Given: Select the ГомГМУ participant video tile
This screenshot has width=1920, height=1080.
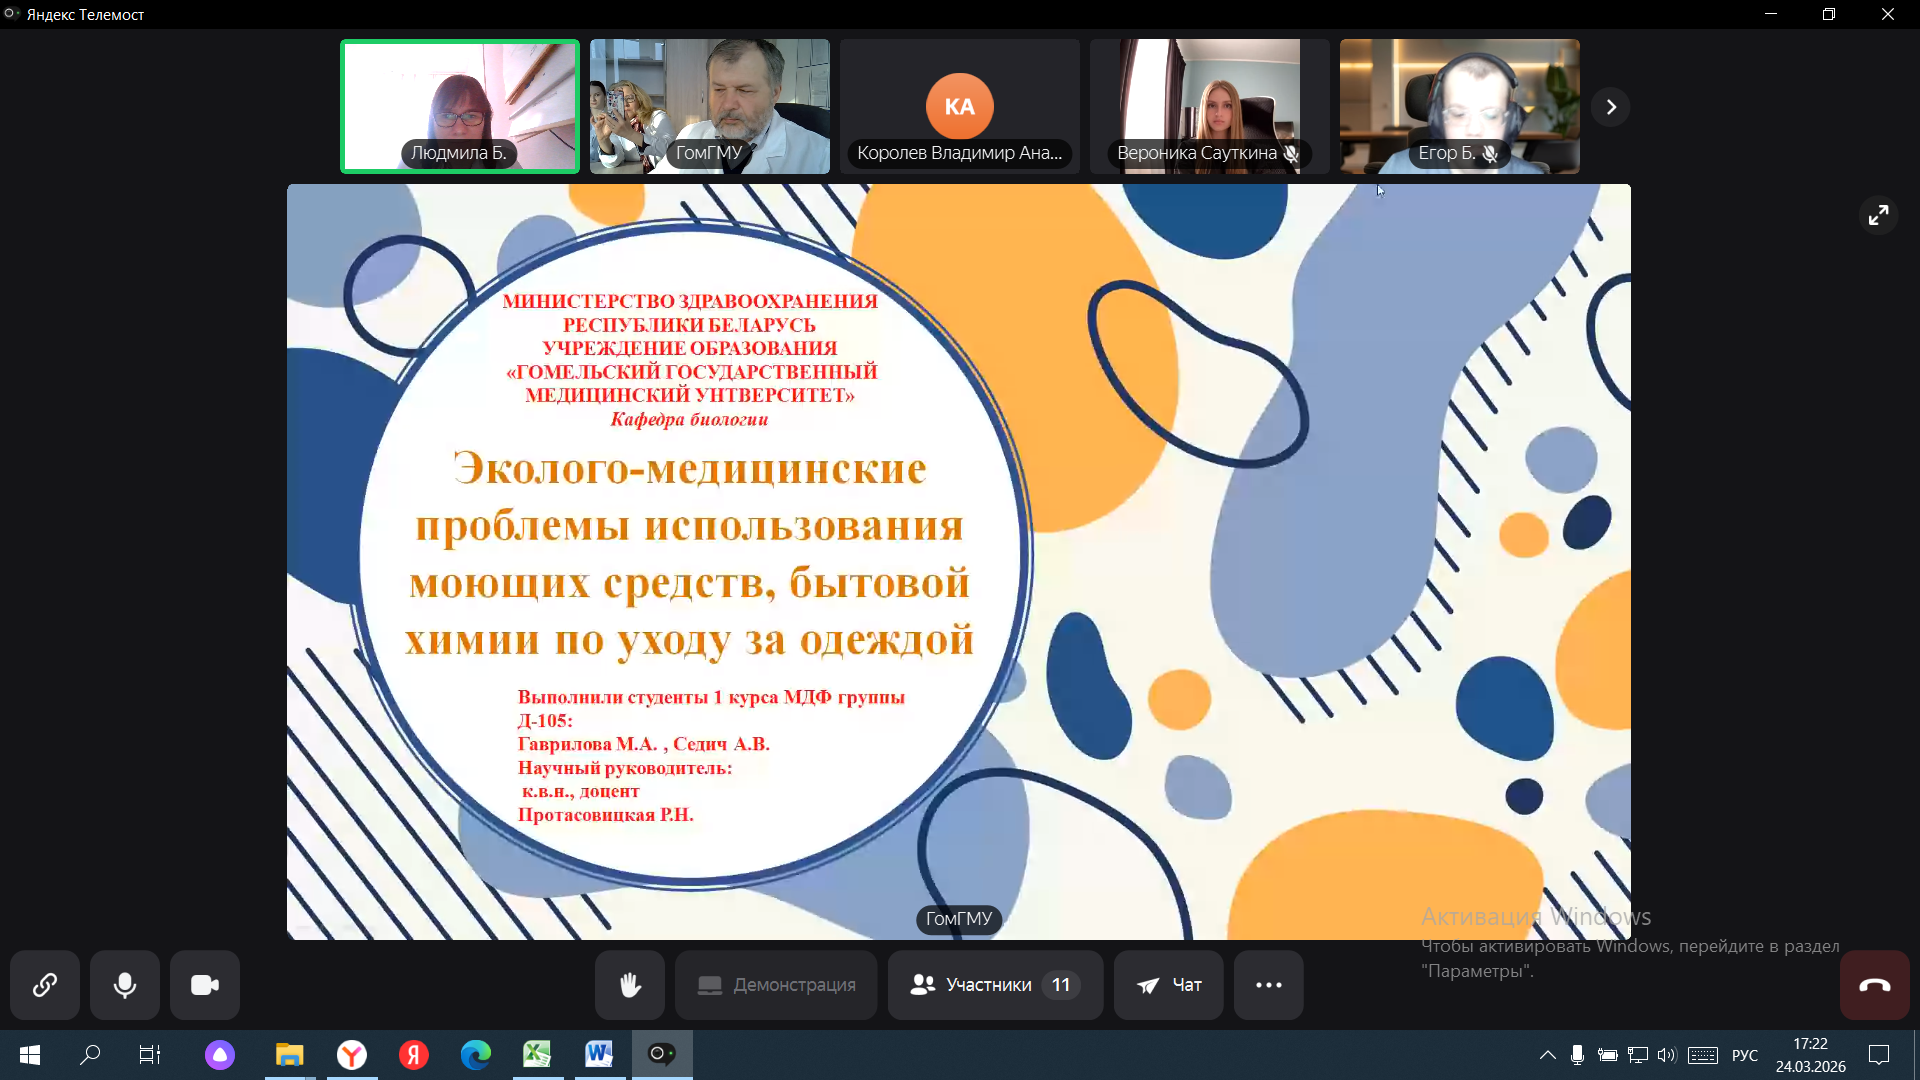Looking at the screenshot, I should click(710, 106).
